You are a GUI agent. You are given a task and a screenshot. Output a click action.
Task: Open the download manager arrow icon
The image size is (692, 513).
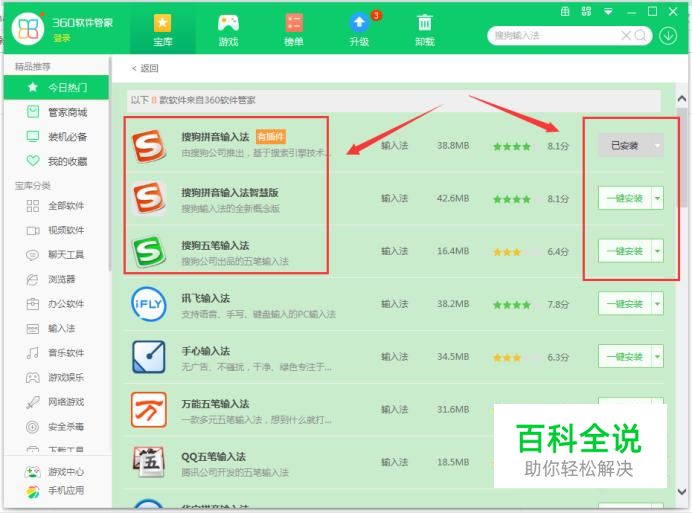tap(668, 36)
